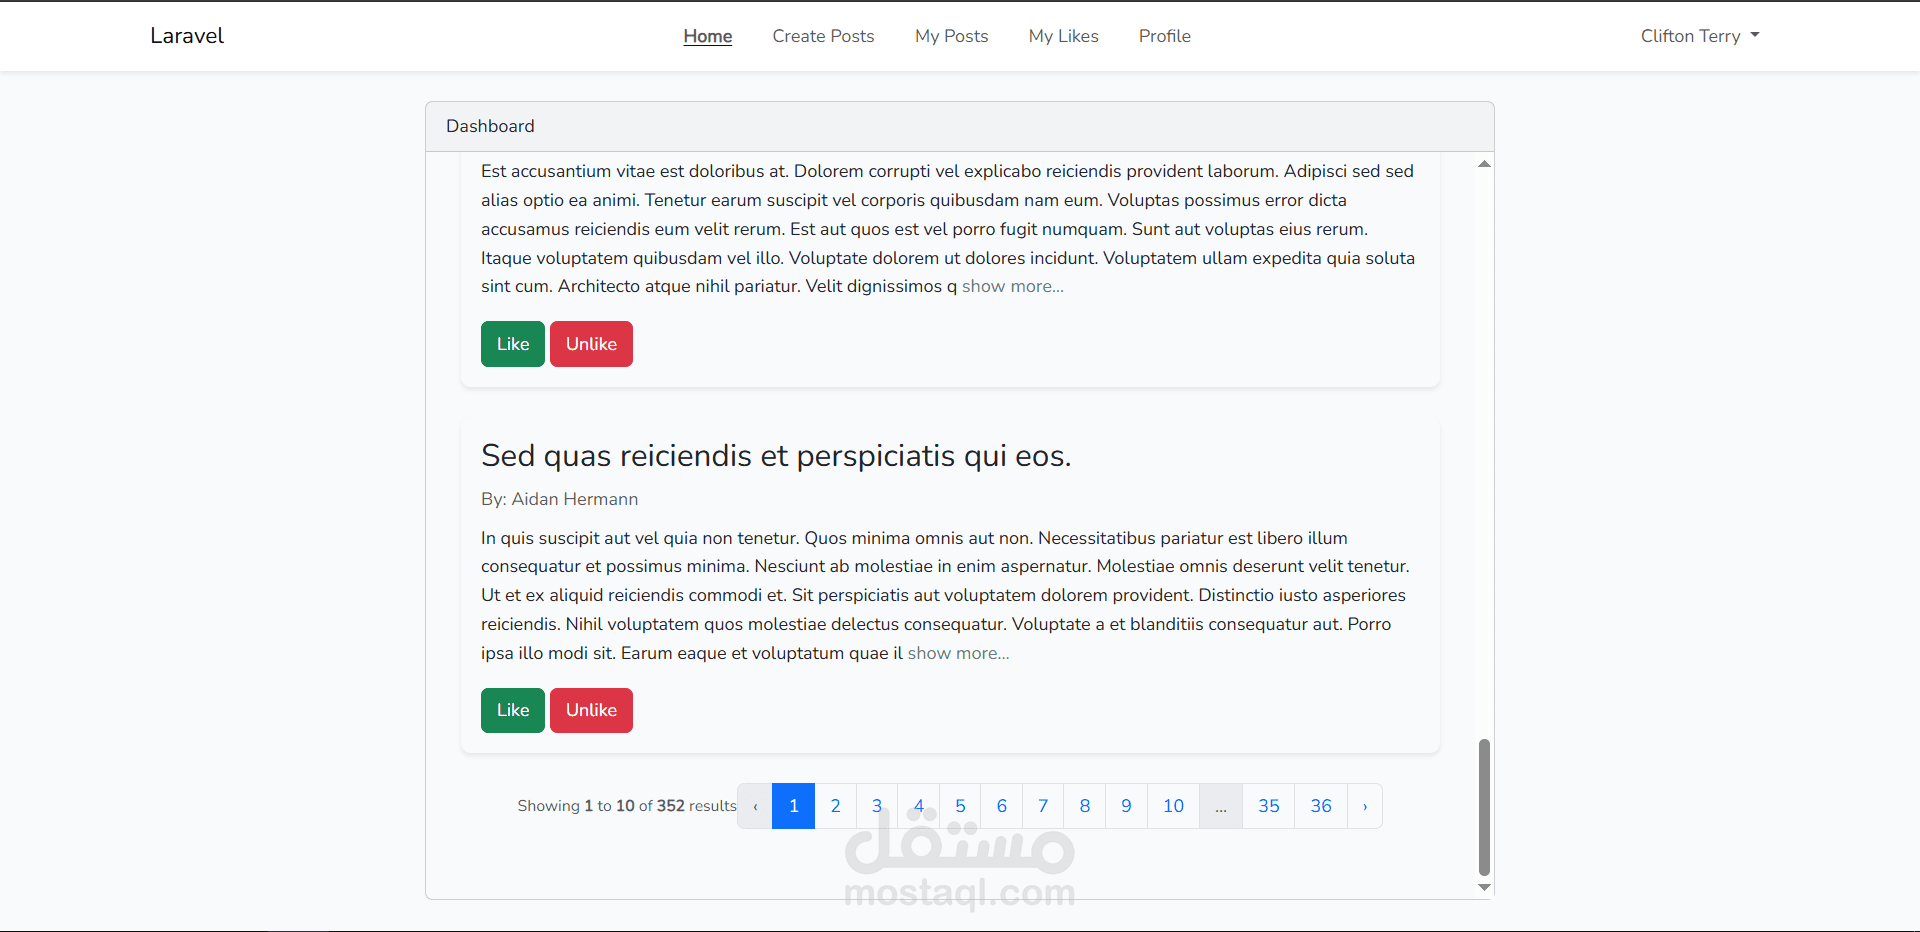Viewport: 1920px width, 932px height.
Task: Go to page 5 of results
Action: [x=960, y=806]
